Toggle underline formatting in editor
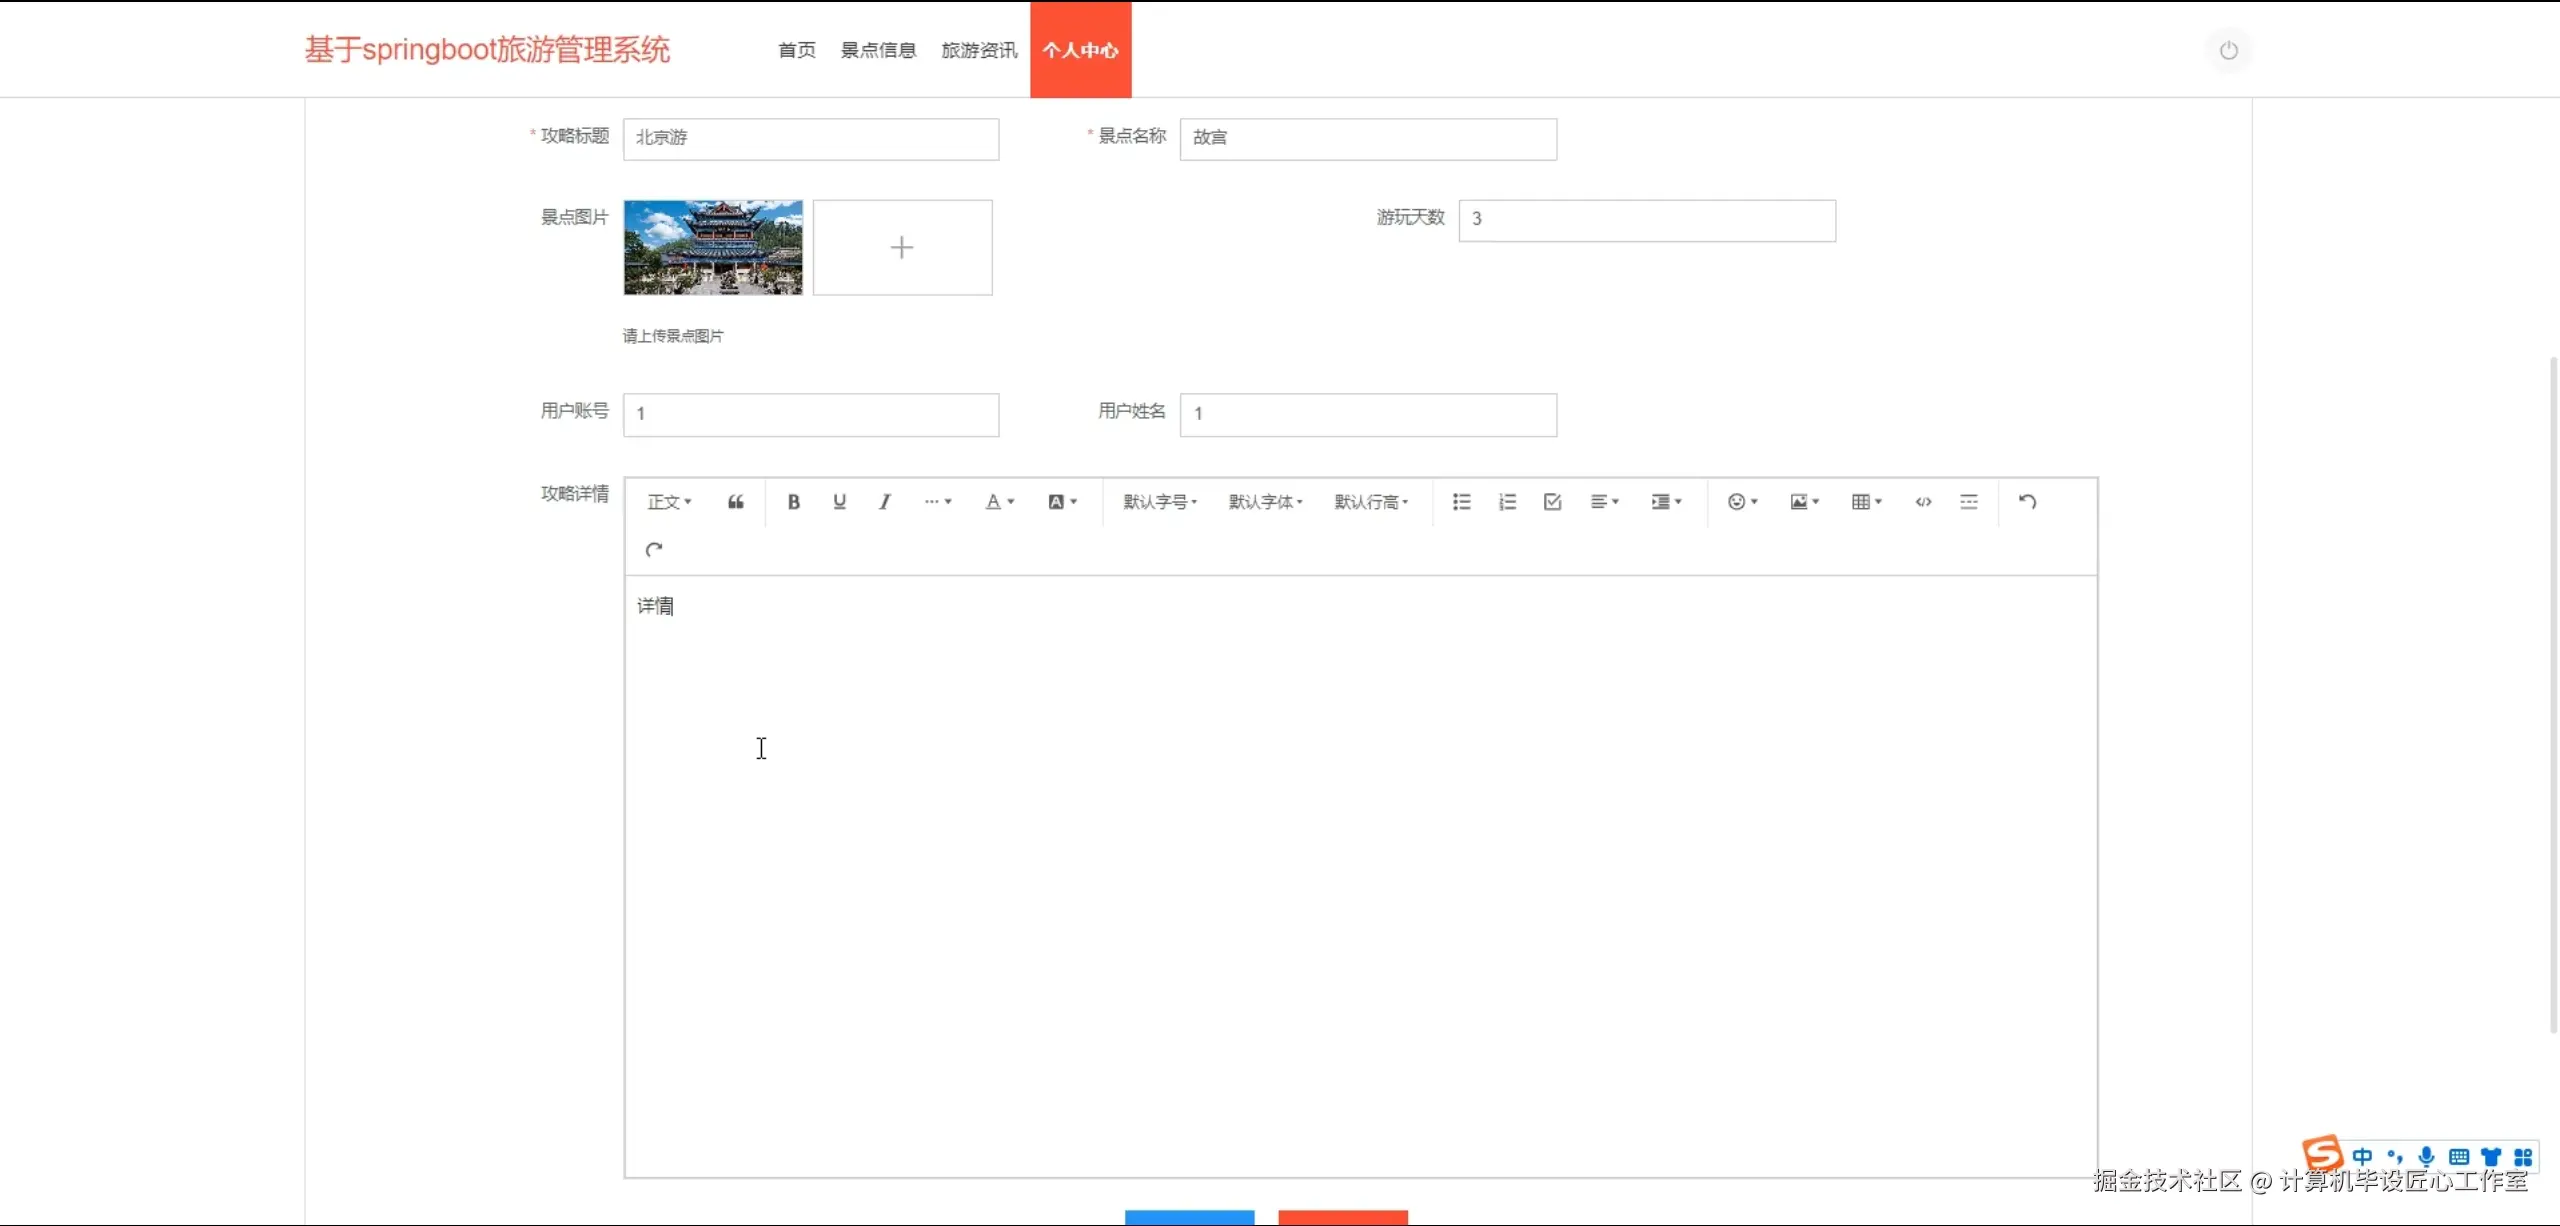This screenshot has height=1226, width=2560. [839, 502]
